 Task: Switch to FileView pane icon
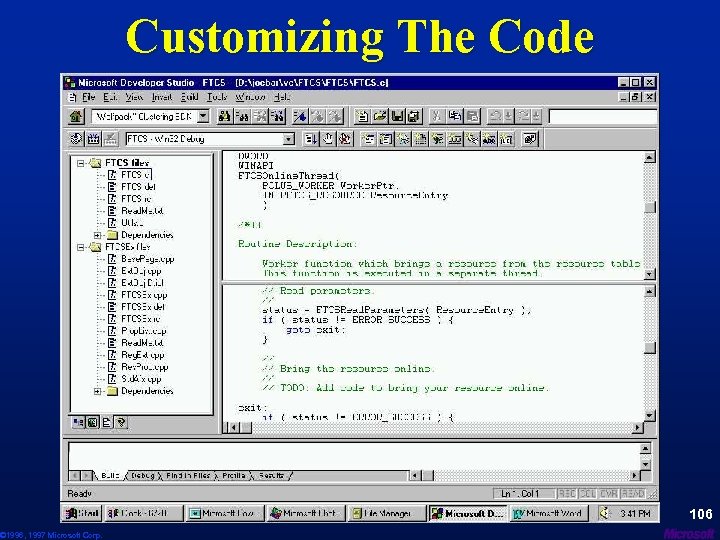point(107,422)
